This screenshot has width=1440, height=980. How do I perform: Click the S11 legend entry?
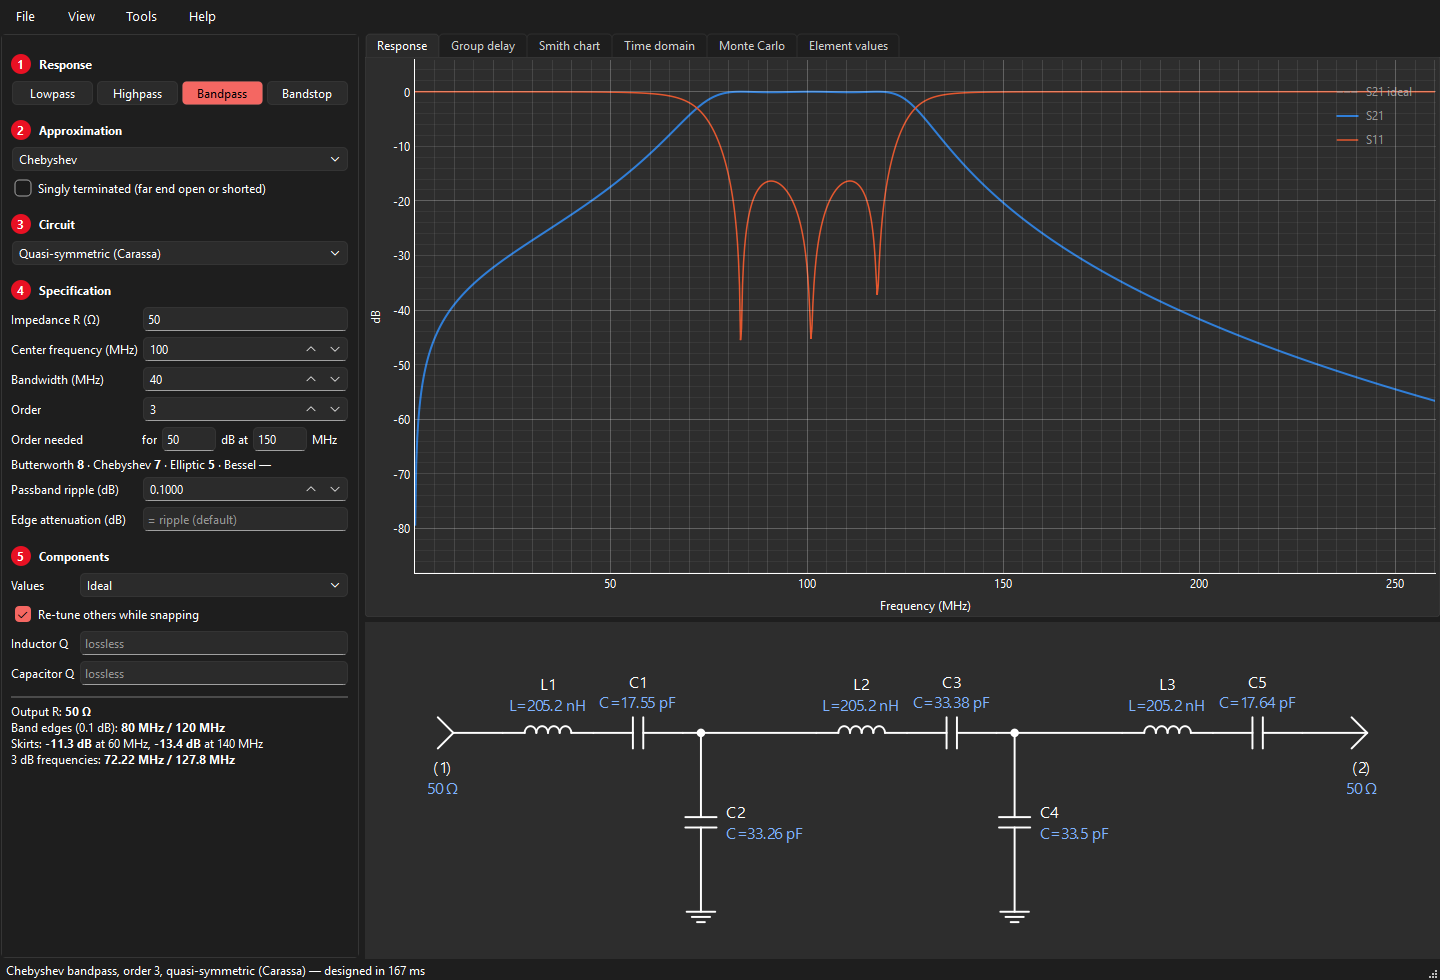coord(1361,140)
